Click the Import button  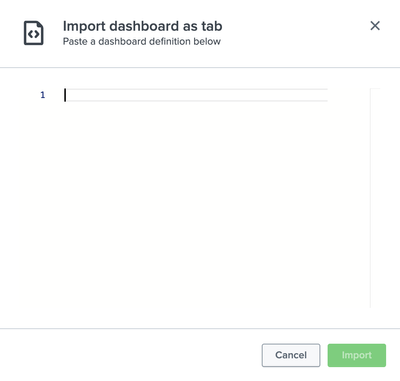pos(357,355)
